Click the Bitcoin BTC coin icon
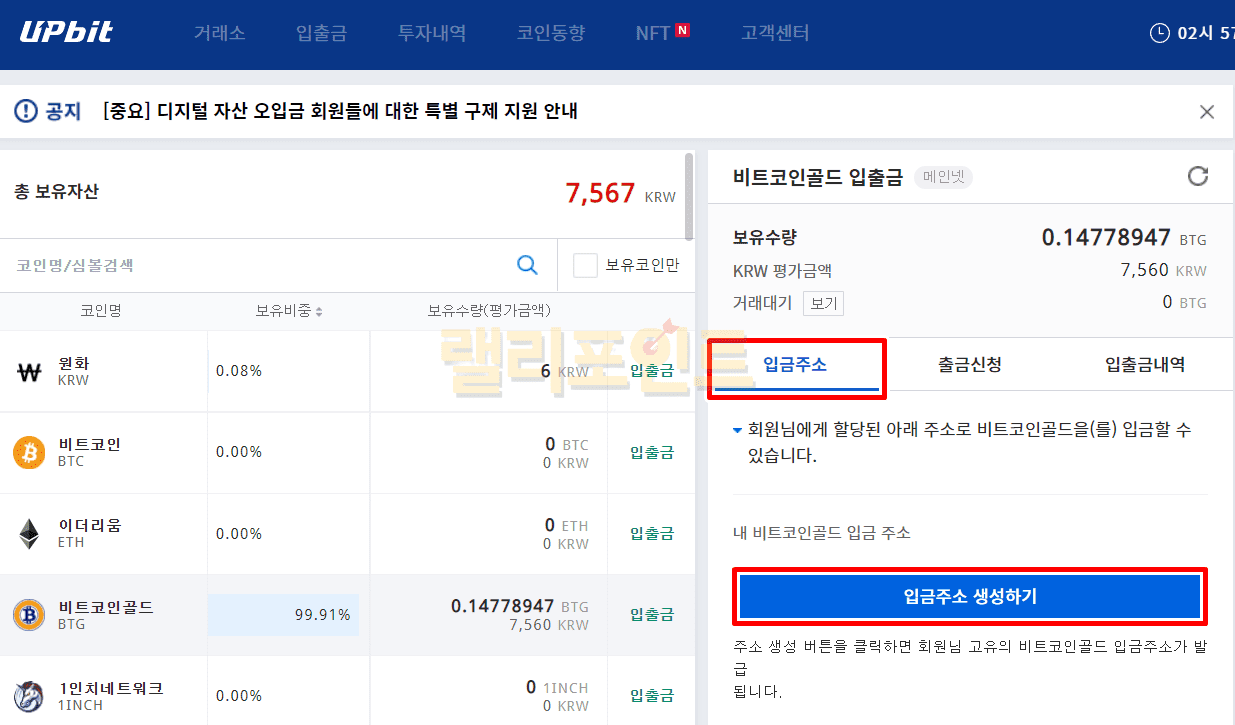Screen dimensions: 1235x725 [x=29, y=453]
